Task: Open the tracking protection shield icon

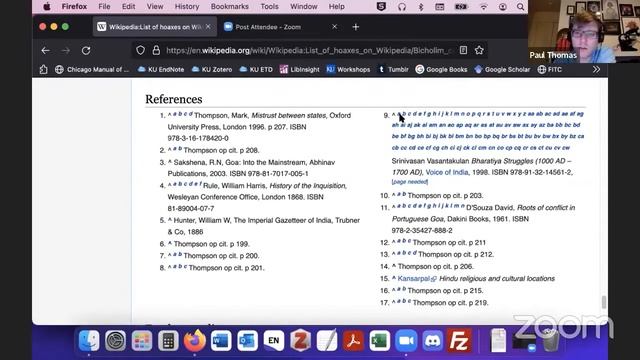Action: [140, 50]
